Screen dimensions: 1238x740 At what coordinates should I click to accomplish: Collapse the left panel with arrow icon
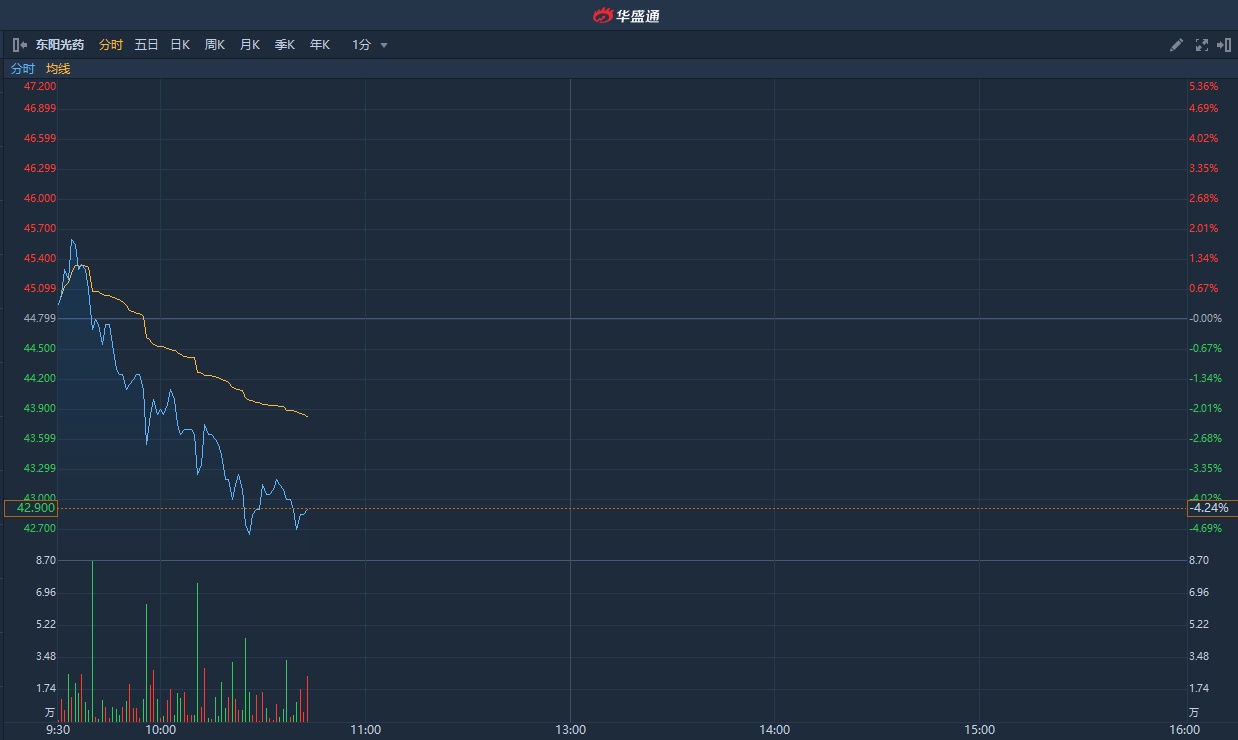[x=19, y=45]
